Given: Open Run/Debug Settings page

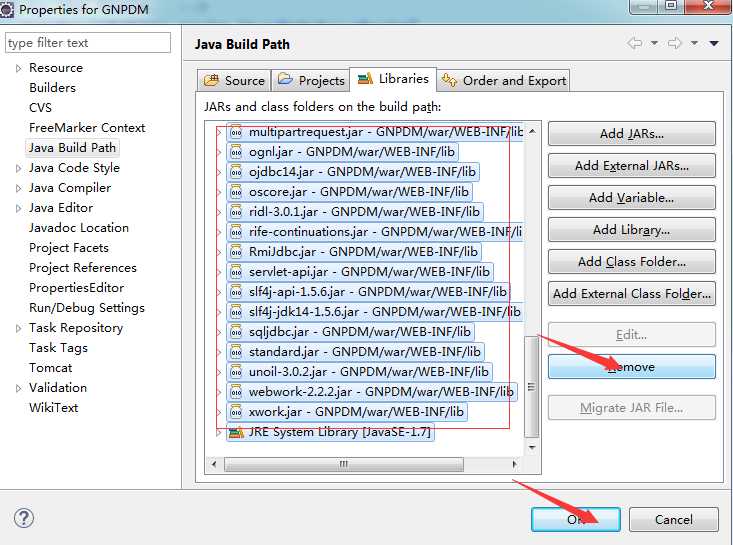Looking at the screenshot, I should [x=87, y=308].
